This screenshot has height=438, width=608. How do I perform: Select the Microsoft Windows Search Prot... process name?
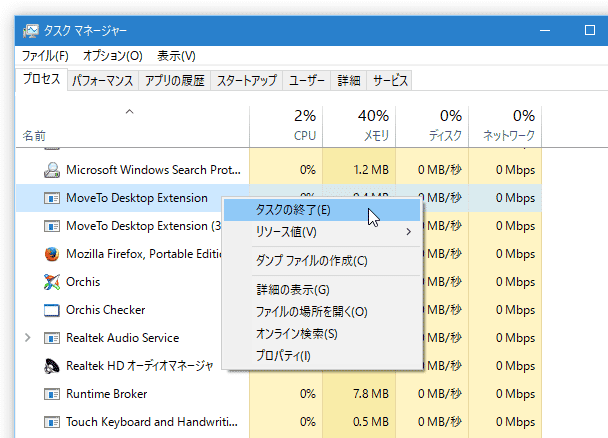point(153,170)
